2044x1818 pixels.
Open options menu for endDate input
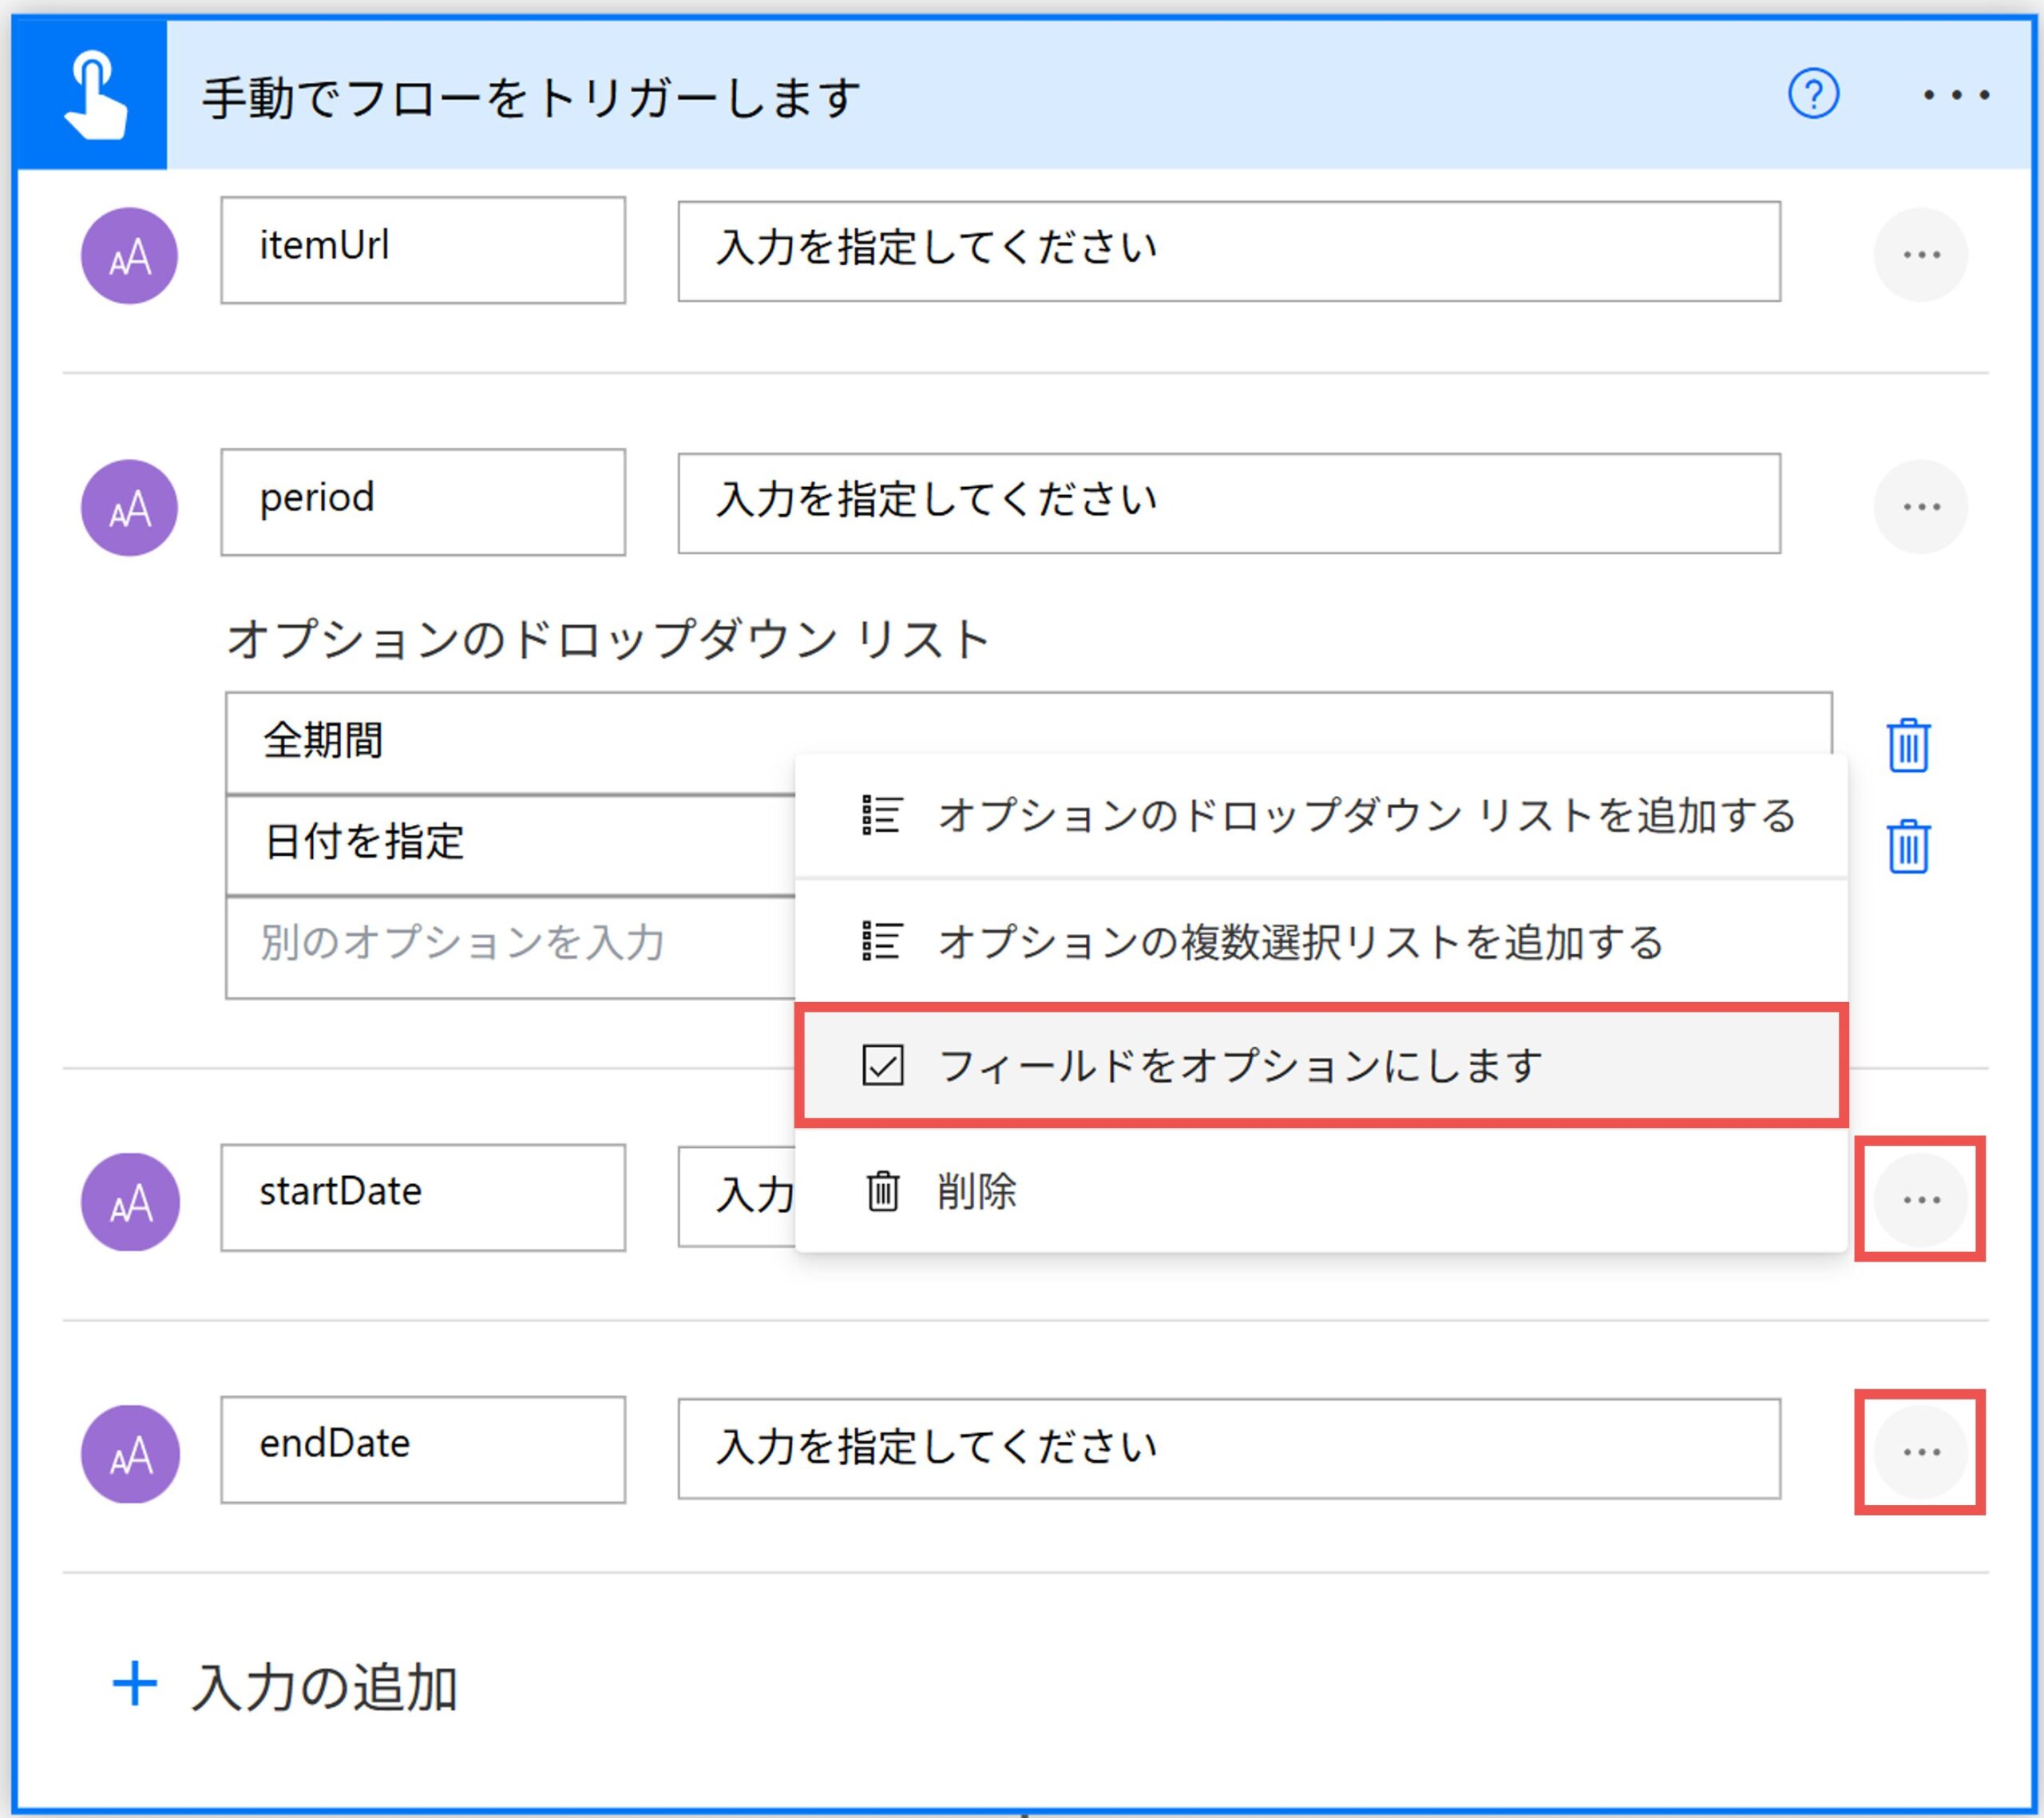(x=1920, y=1452)
